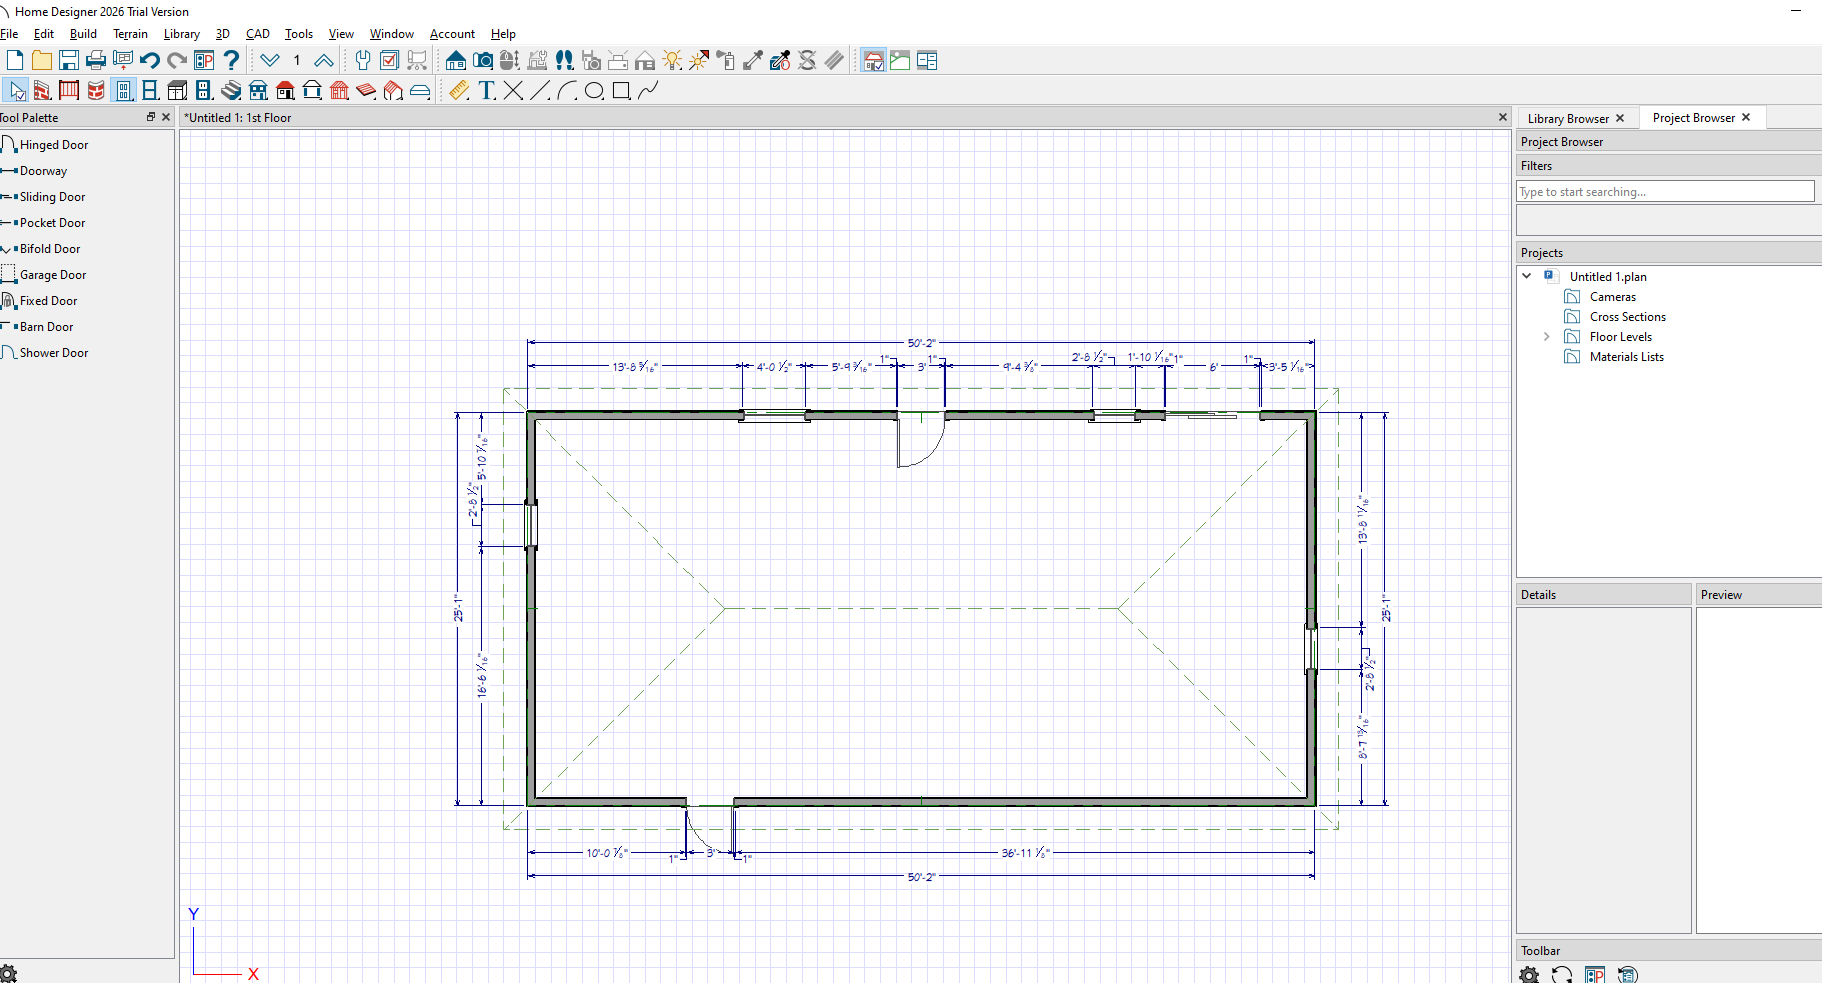Click the Adjust Lights bulb icon

tap(672, 61)
